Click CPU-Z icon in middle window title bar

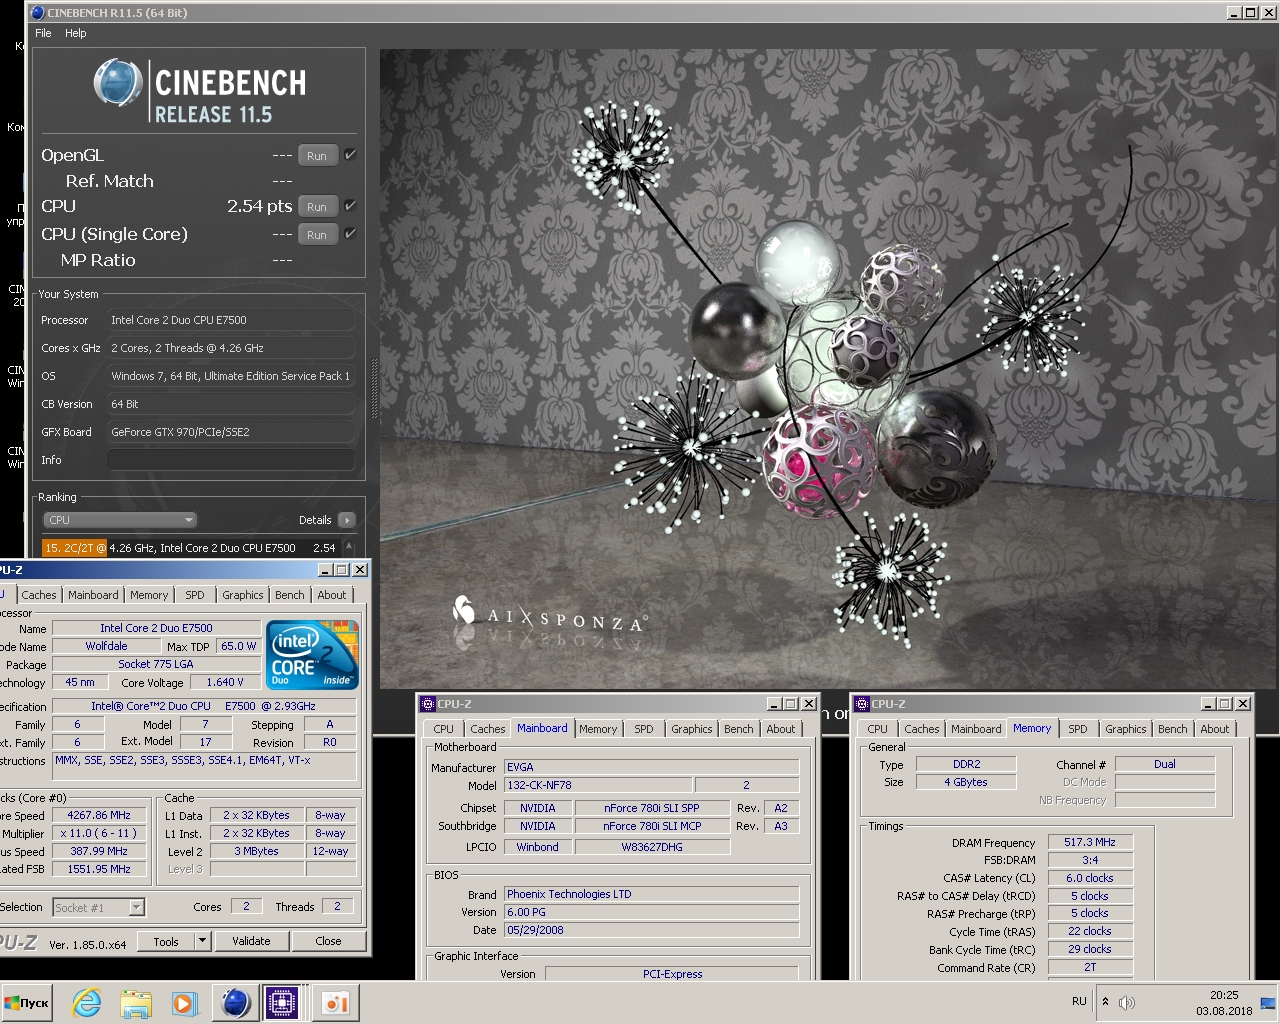point(428,704)
